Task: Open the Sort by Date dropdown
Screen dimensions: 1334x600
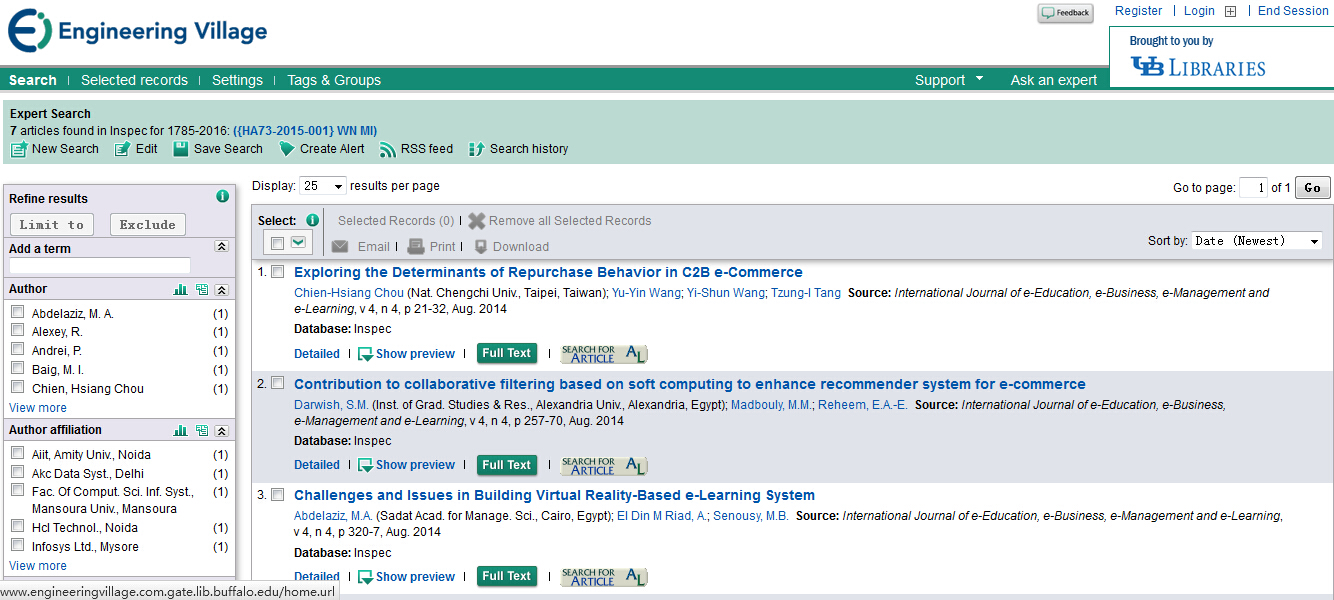Action: (x=1256, y=241)
